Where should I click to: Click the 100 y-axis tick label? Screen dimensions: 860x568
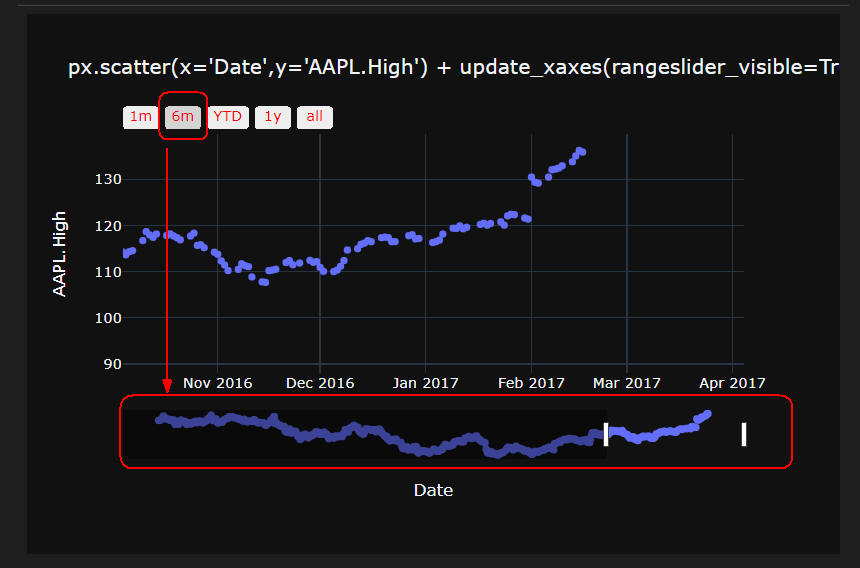108,318
